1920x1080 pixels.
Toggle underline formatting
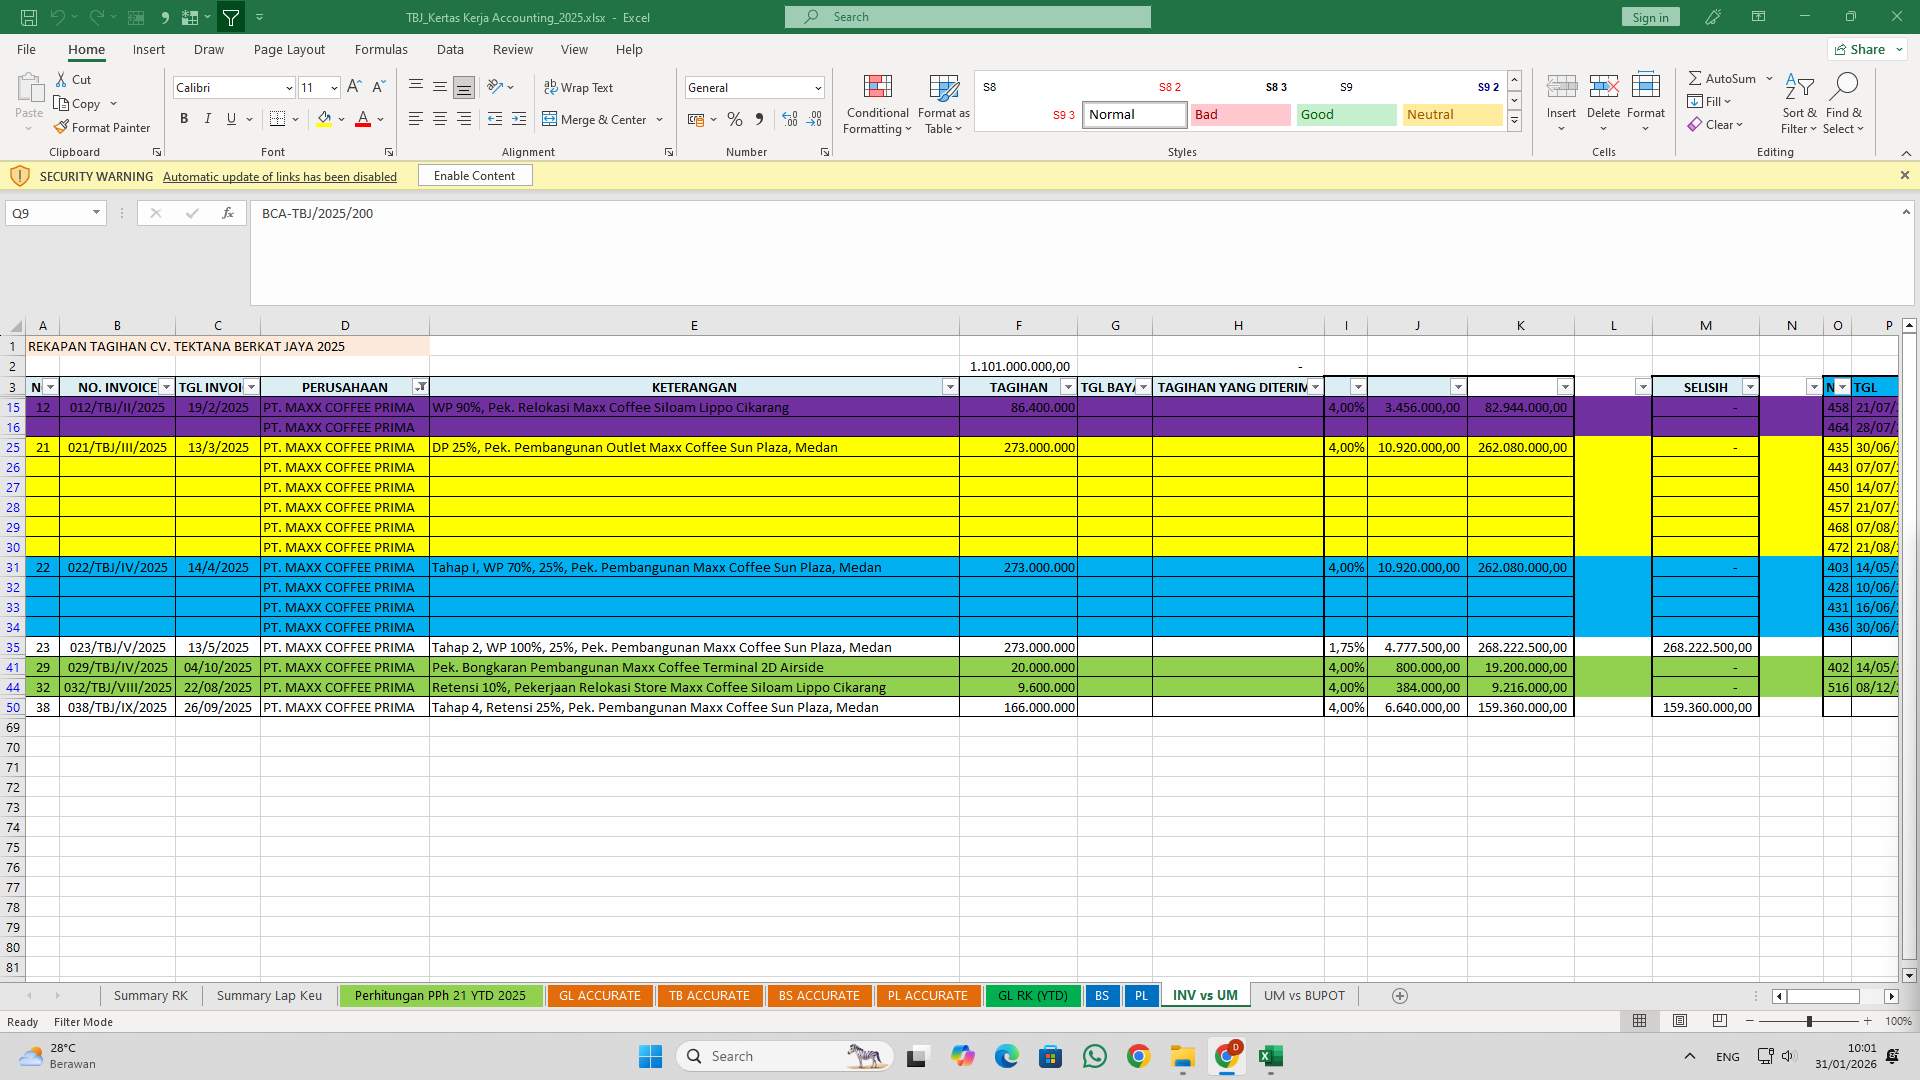[x=231, y=118]
